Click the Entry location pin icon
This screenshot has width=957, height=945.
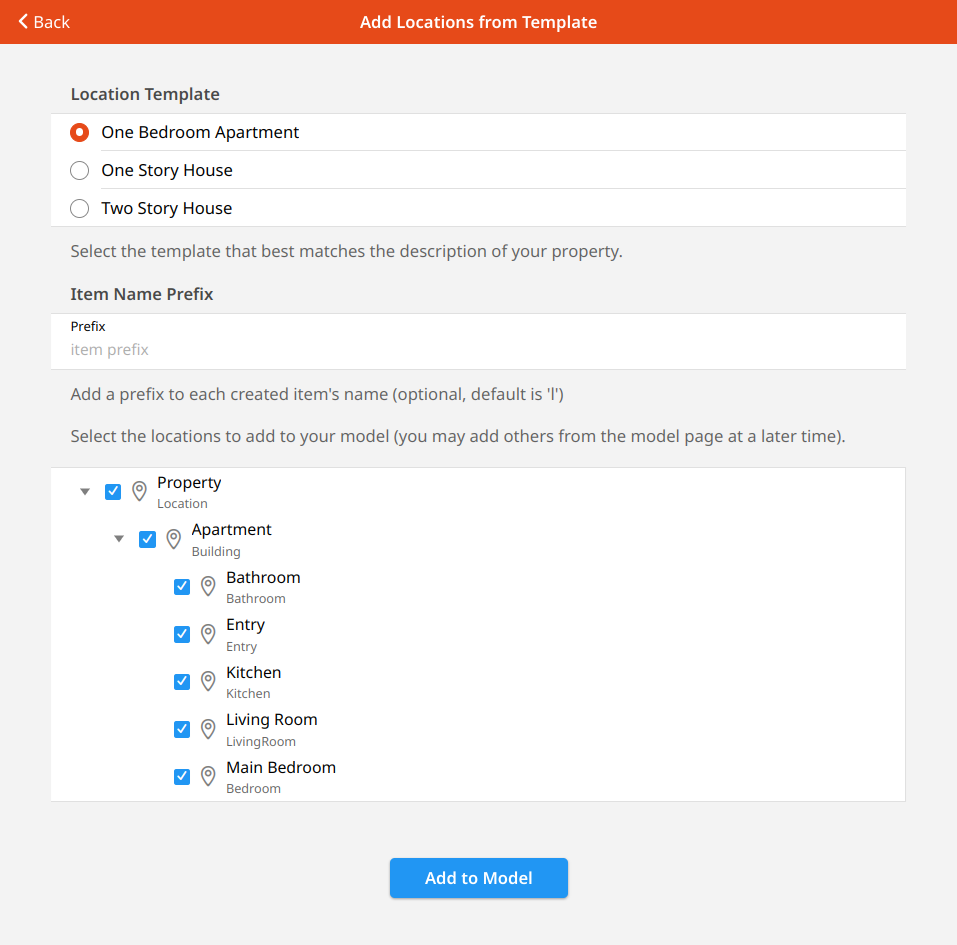click(208, 634)
